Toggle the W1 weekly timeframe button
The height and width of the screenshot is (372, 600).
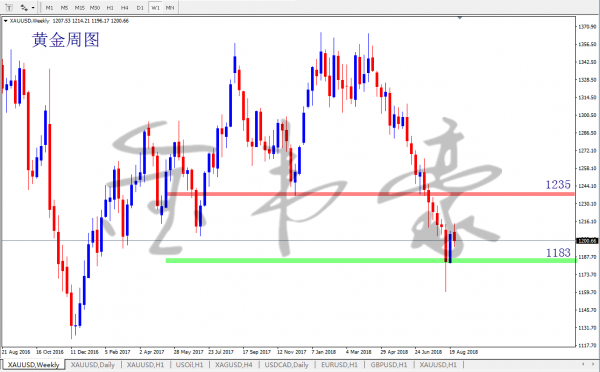[x=155, y=7]
